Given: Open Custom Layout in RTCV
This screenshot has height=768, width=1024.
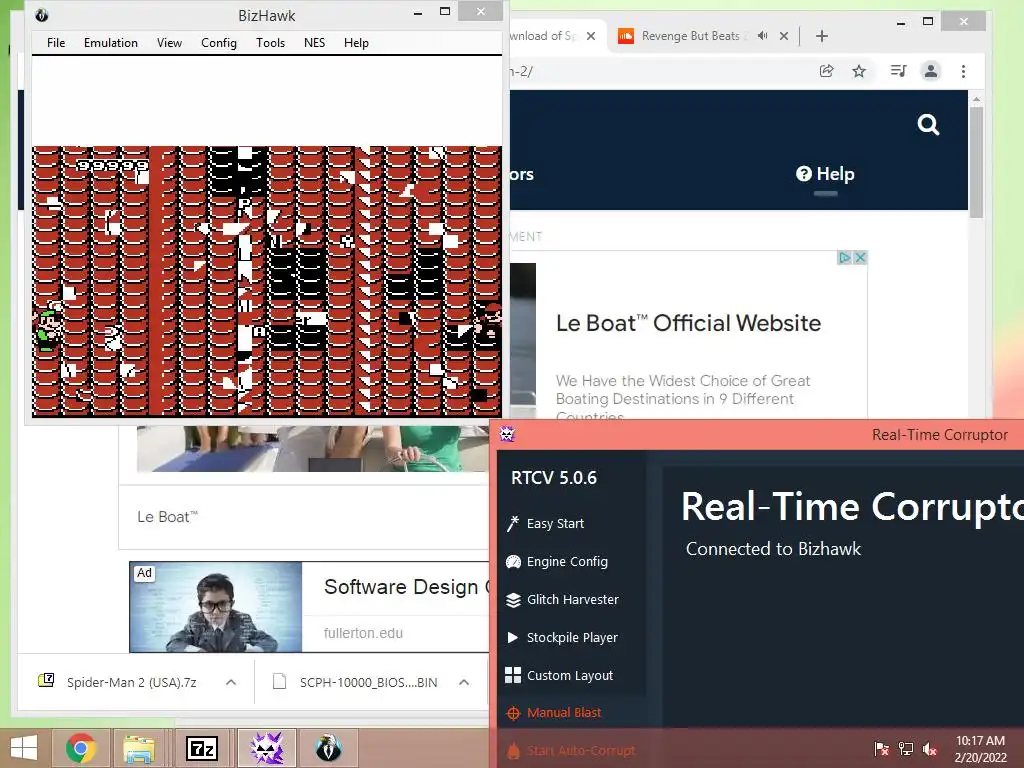Looking at the screenshot, I should click(x=569, y=675).
